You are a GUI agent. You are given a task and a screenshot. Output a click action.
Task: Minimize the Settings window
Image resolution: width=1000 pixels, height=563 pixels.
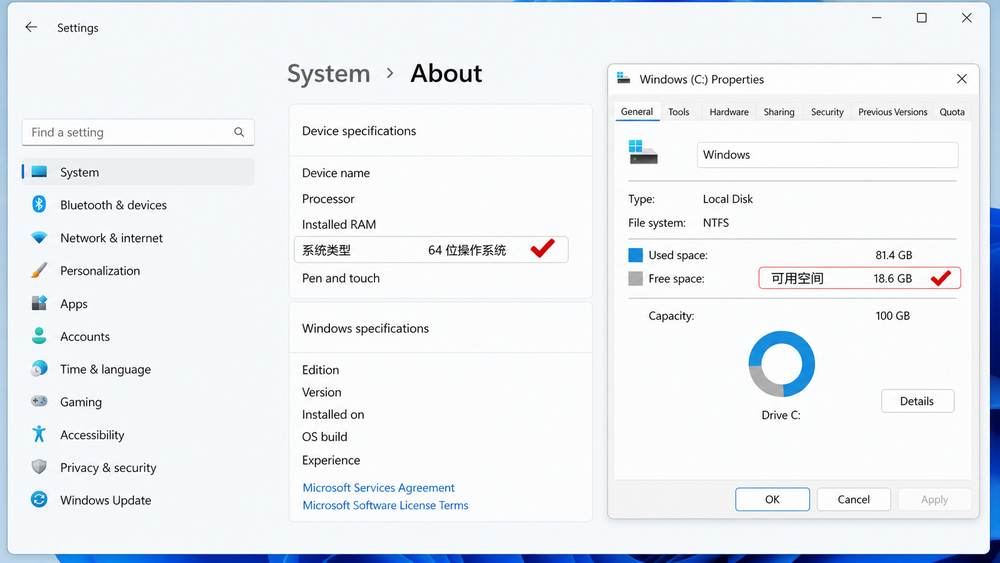point(877,18)
